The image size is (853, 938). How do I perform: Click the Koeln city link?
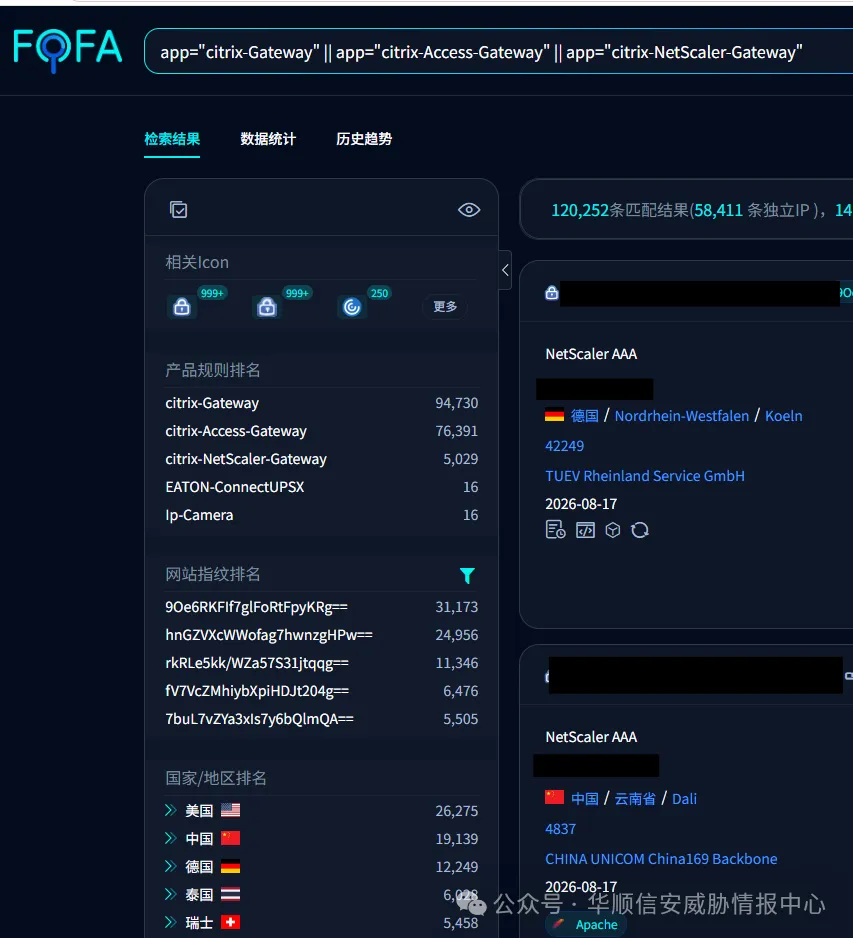tap(784, 416)
